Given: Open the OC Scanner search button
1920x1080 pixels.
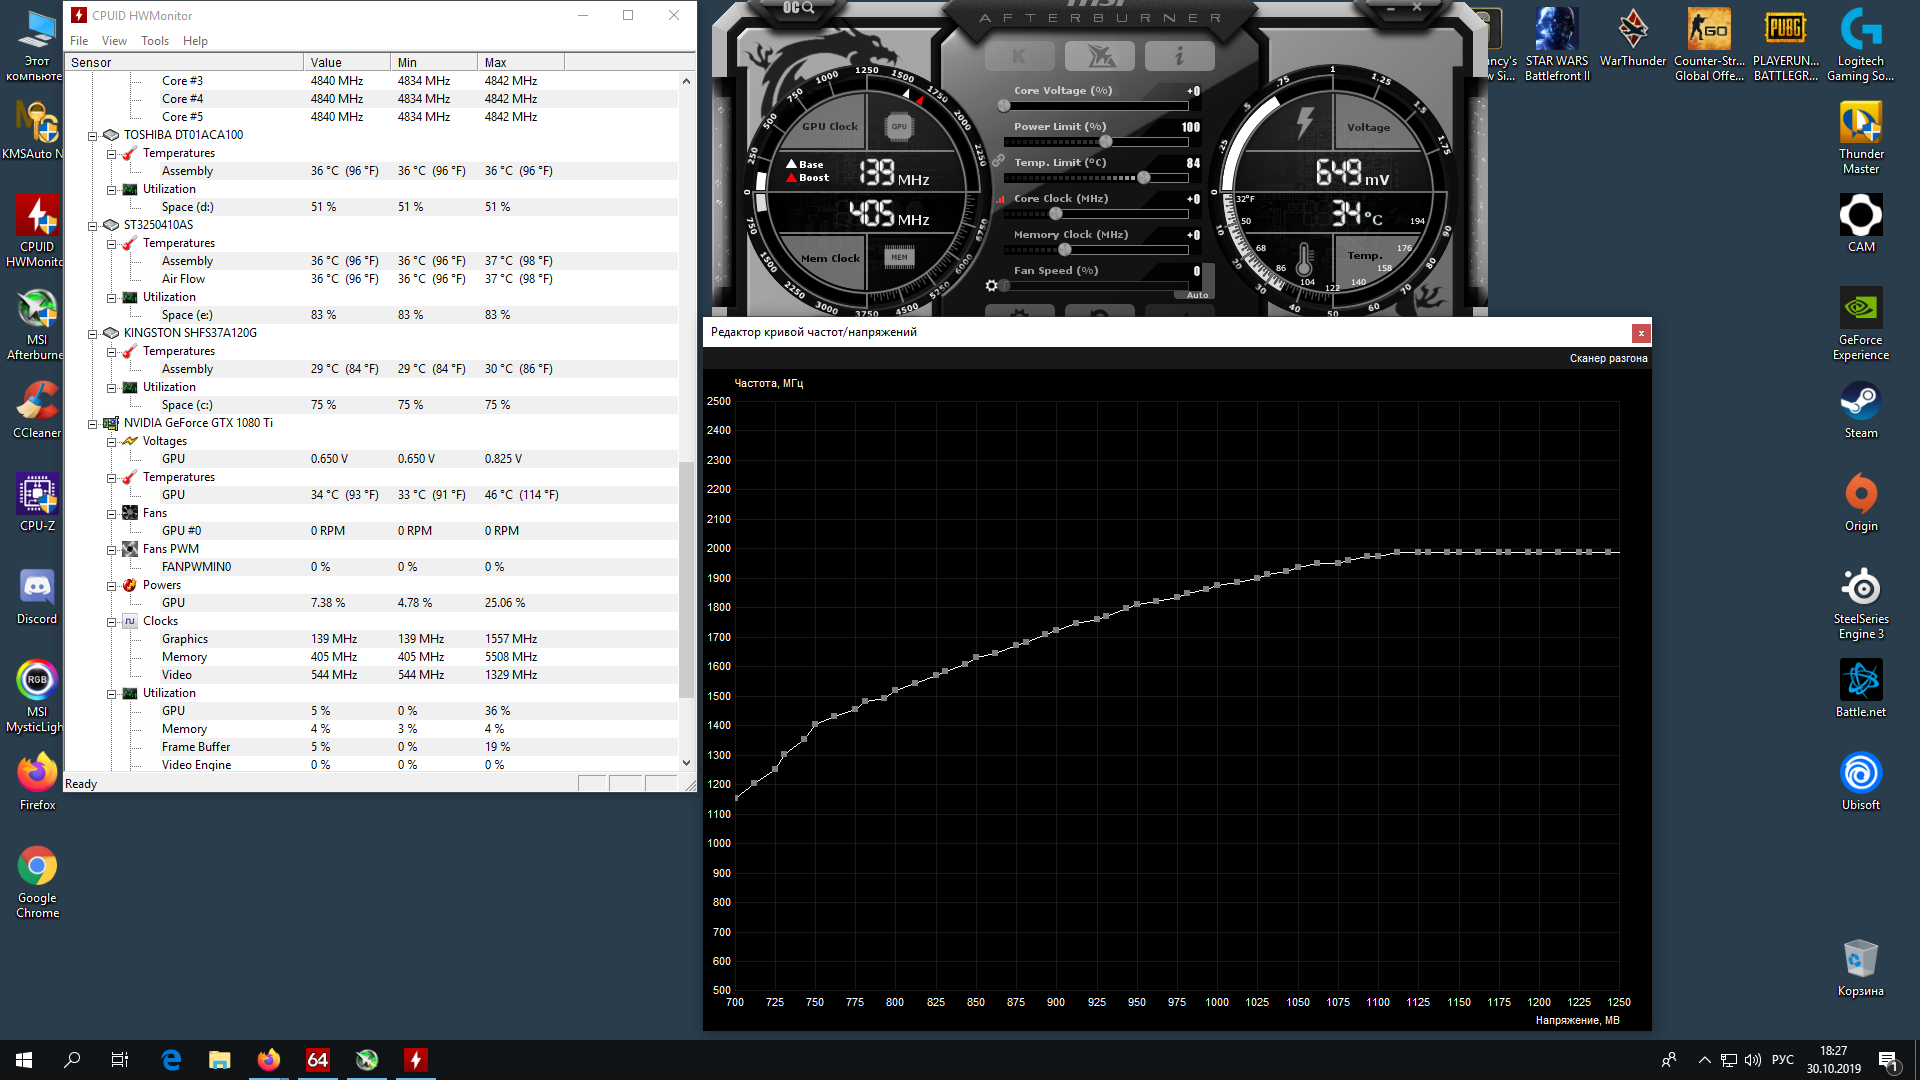Looking at the screenshot, I should 798,8.
